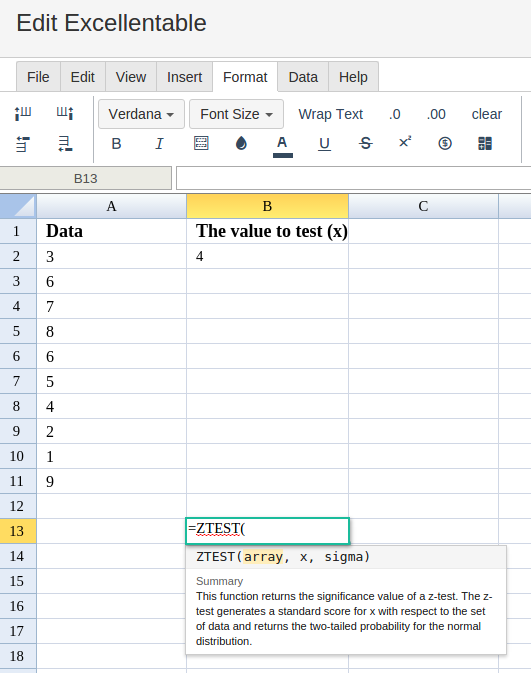
Task: Click the clear formatting button
Action: (x=486, y=114)
